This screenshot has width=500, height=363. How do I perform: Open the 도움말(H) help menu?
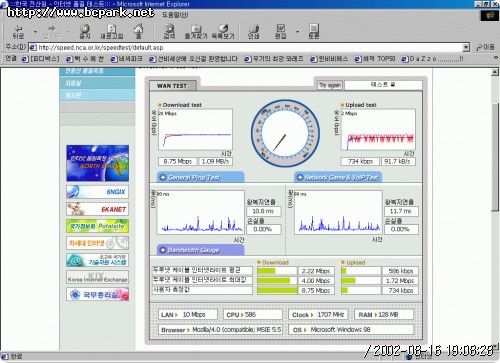click(x=175, y=15)
